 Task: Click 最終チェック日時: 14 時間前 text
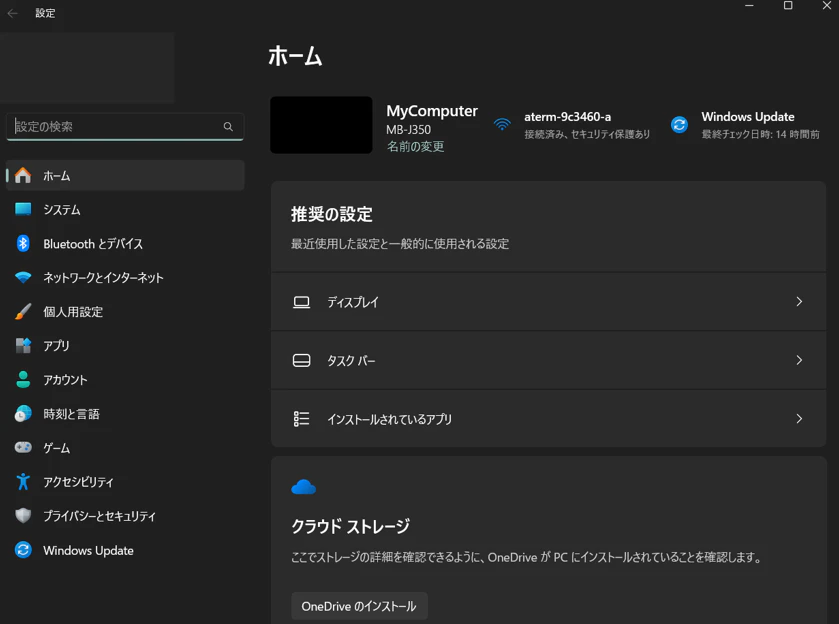[x=760, y=134]
